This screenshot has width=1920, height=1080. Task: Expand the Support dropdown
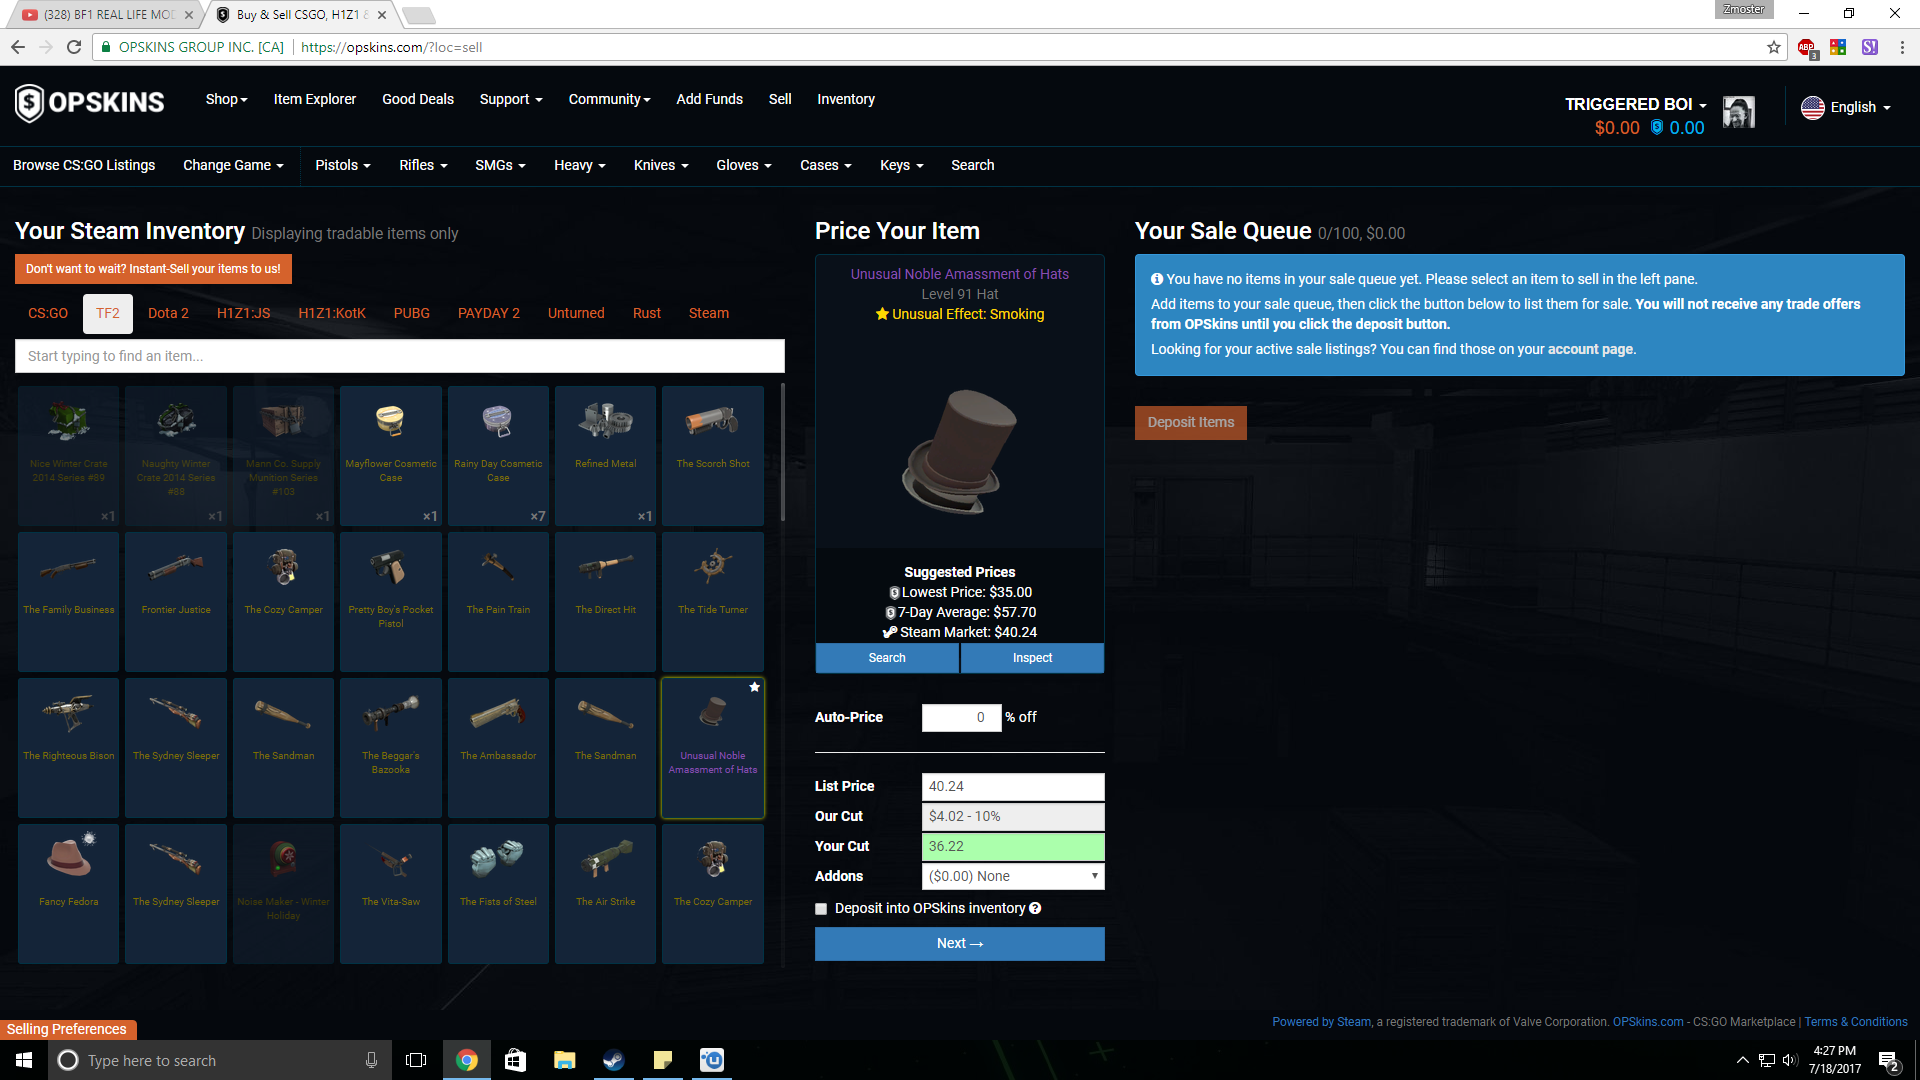pos(511,99)
